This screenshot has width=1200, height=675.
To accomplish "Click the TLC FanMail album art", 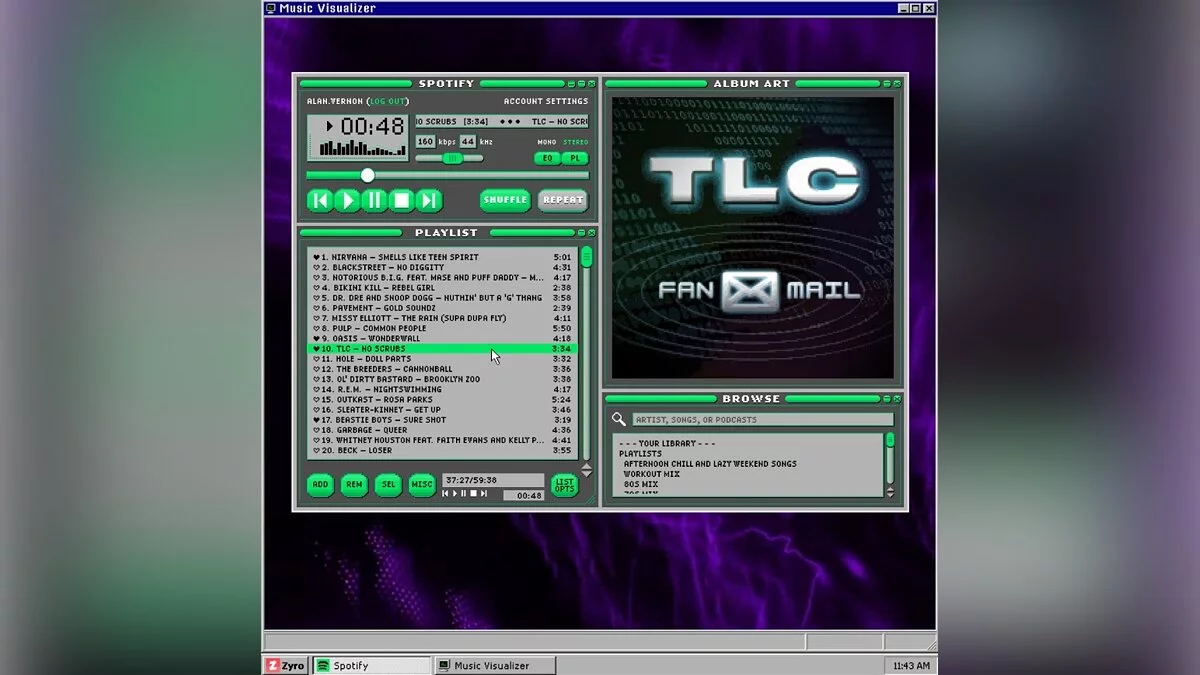I will click(x=753, y=238).
